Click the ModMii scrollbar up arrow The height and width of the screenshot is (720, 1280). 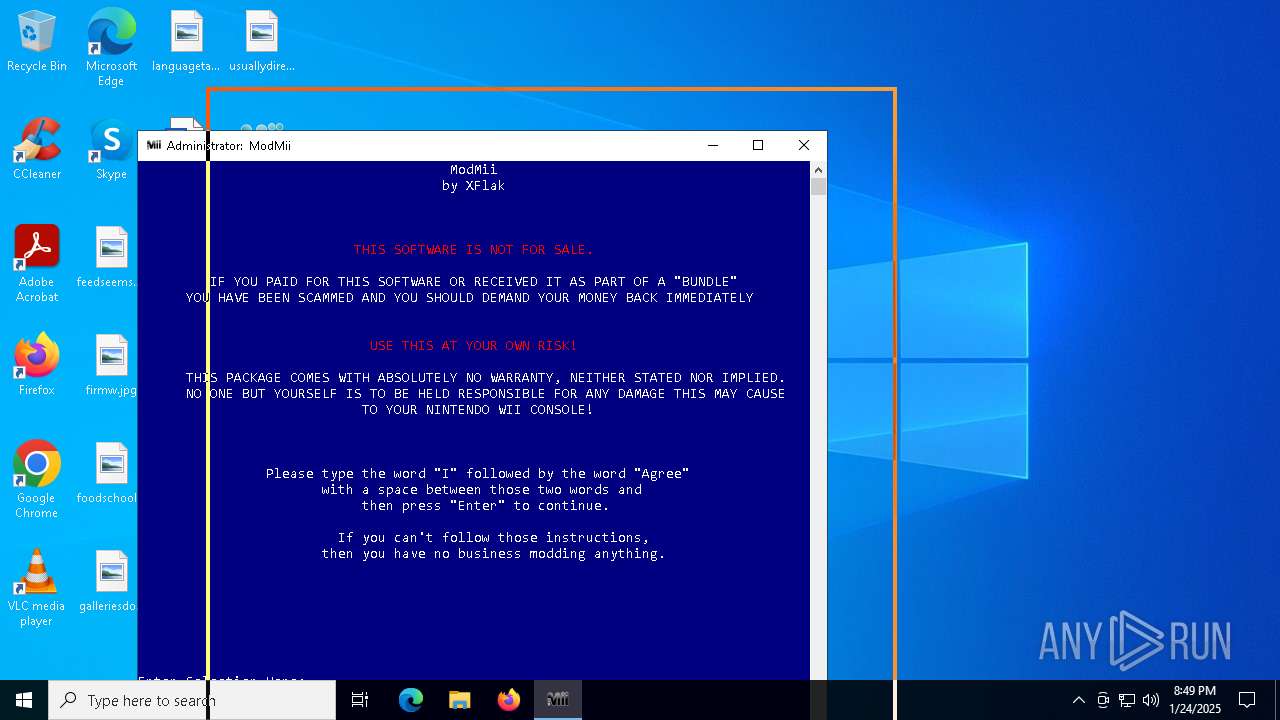[x=818, y=169]
